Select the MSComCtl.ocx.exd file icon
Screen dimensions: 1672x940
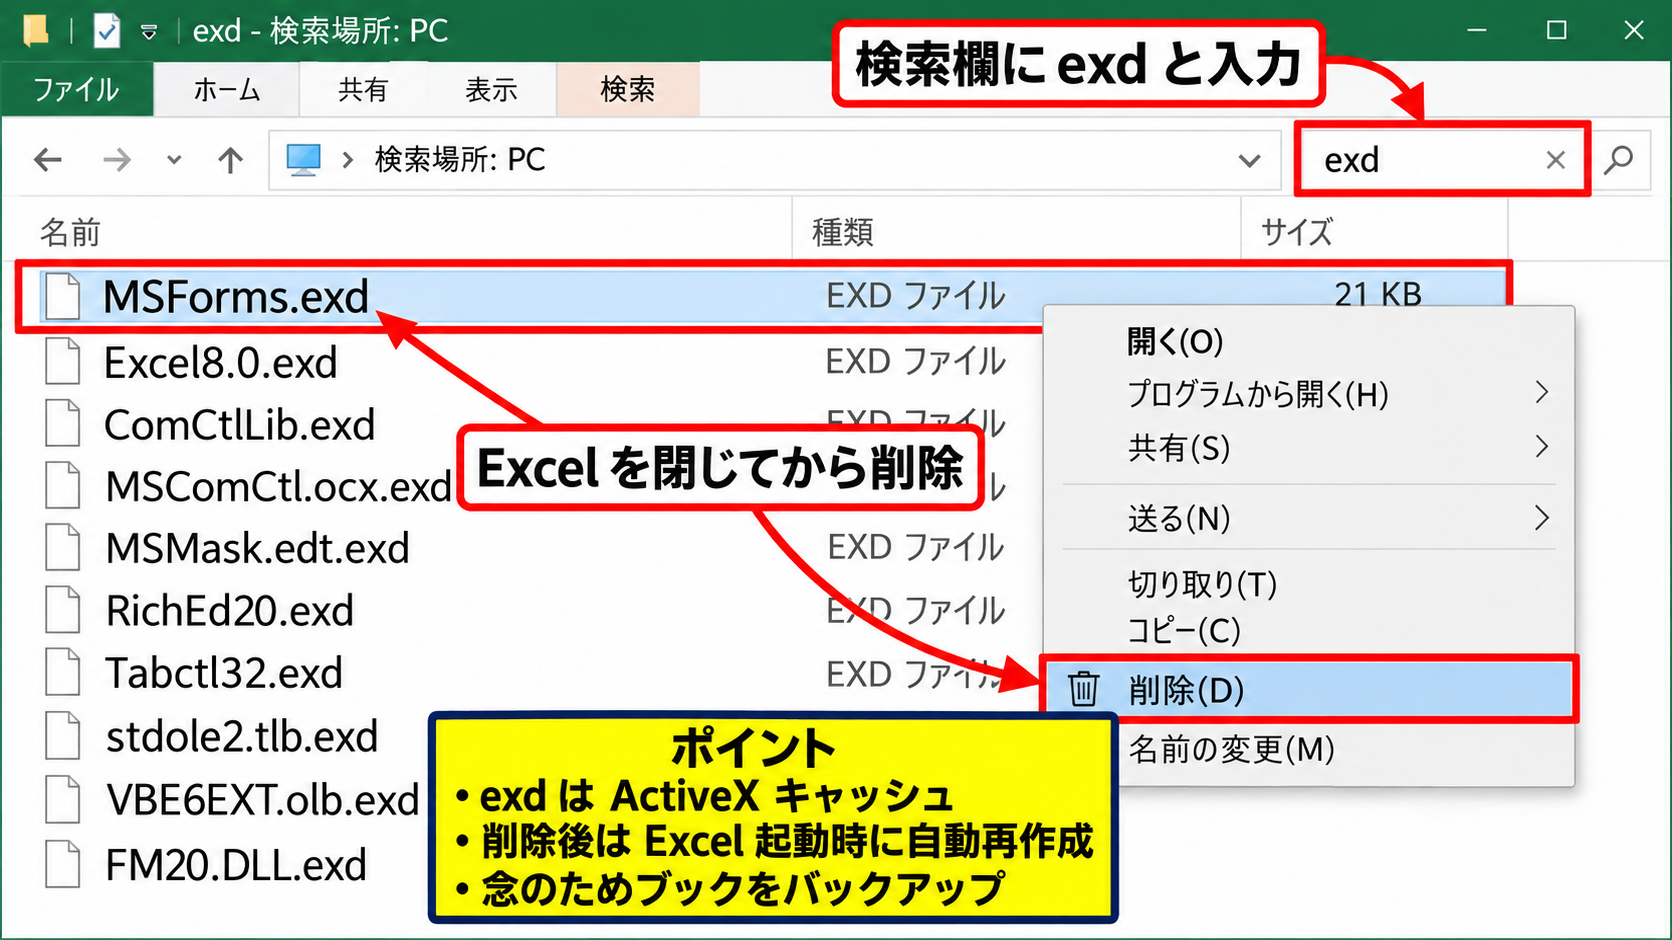click(x=62, y=486)
